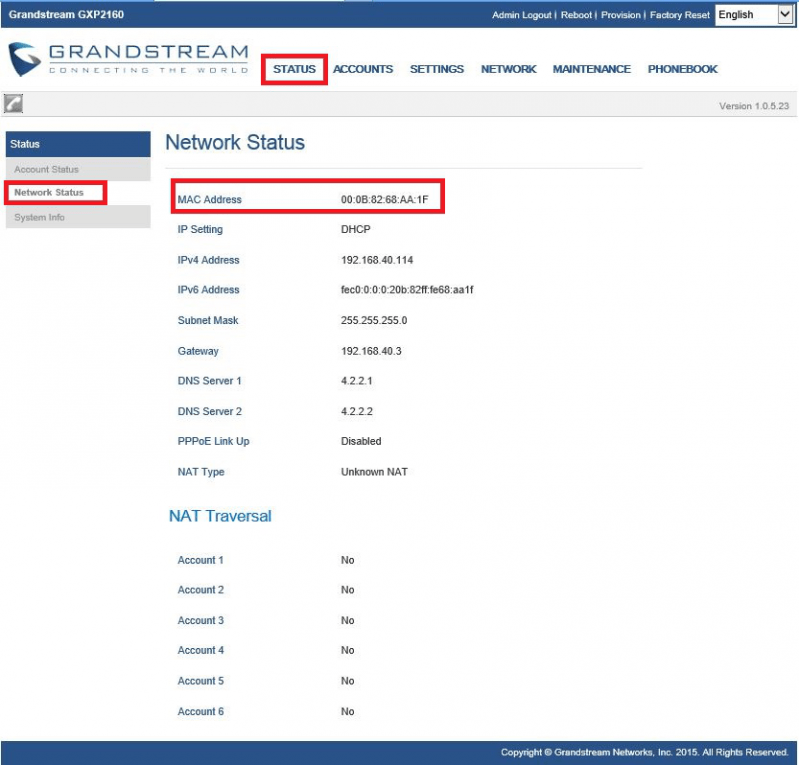Select System Info in the sidebar
This screenshot has width=799, height=766.
coord(78,217)
